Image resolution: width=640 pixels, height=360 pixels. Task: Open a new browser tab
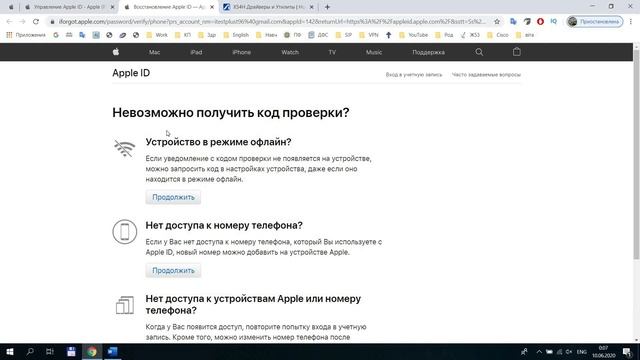point(327,7)
